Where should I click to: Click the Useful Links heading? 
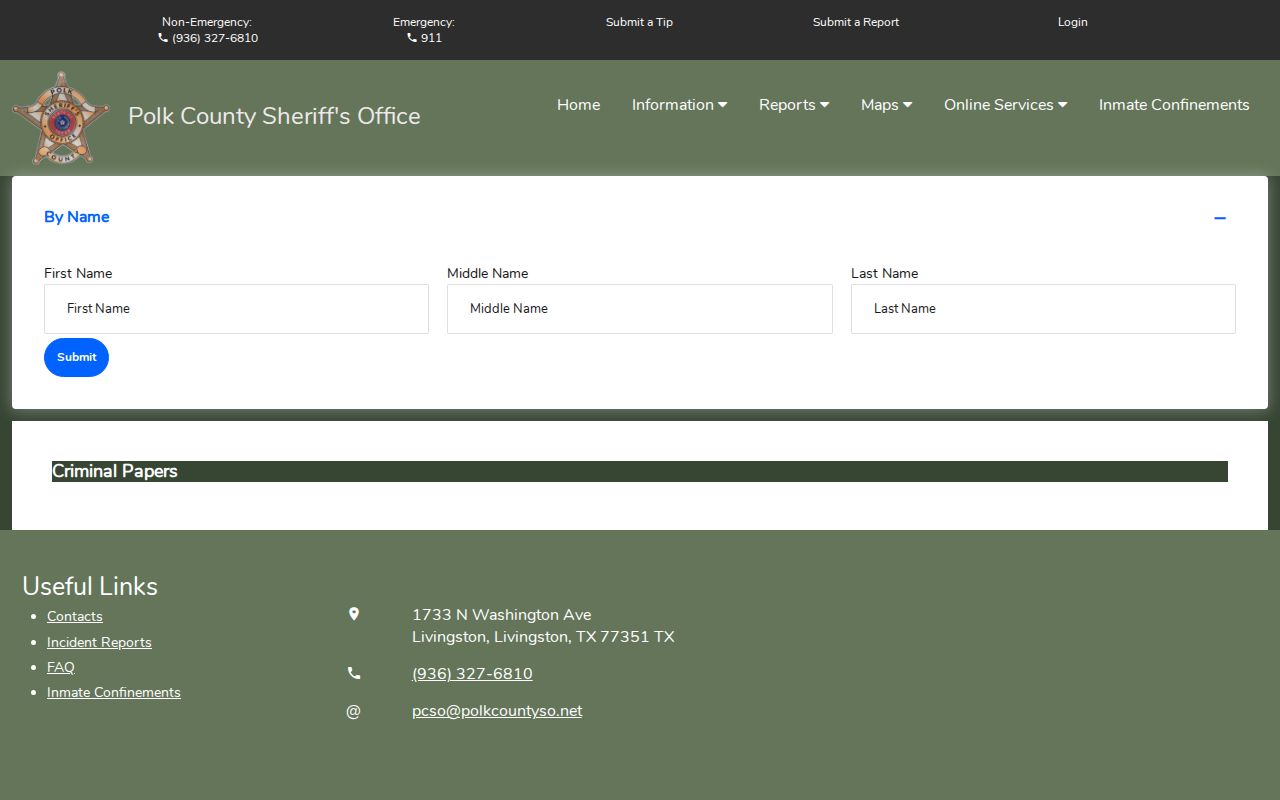tap(90, 586)
